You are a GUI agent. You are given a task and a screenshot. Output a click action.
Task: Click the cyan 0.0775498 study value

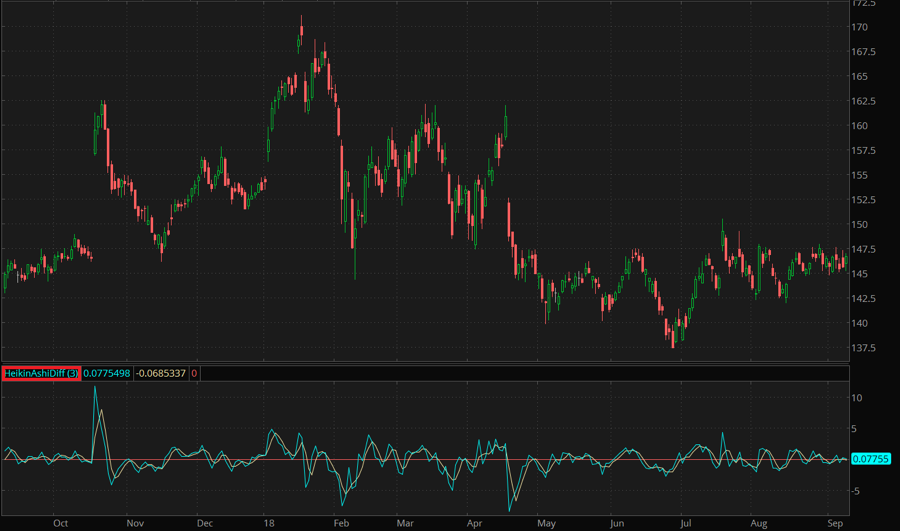point(107,373)
